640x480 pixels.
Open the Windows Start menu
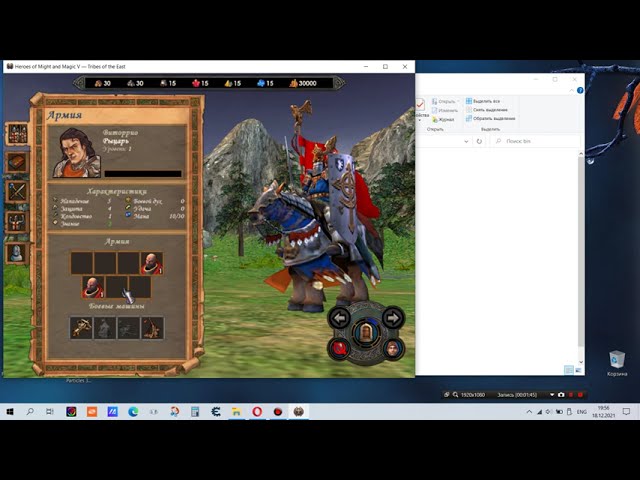point(9,412)
